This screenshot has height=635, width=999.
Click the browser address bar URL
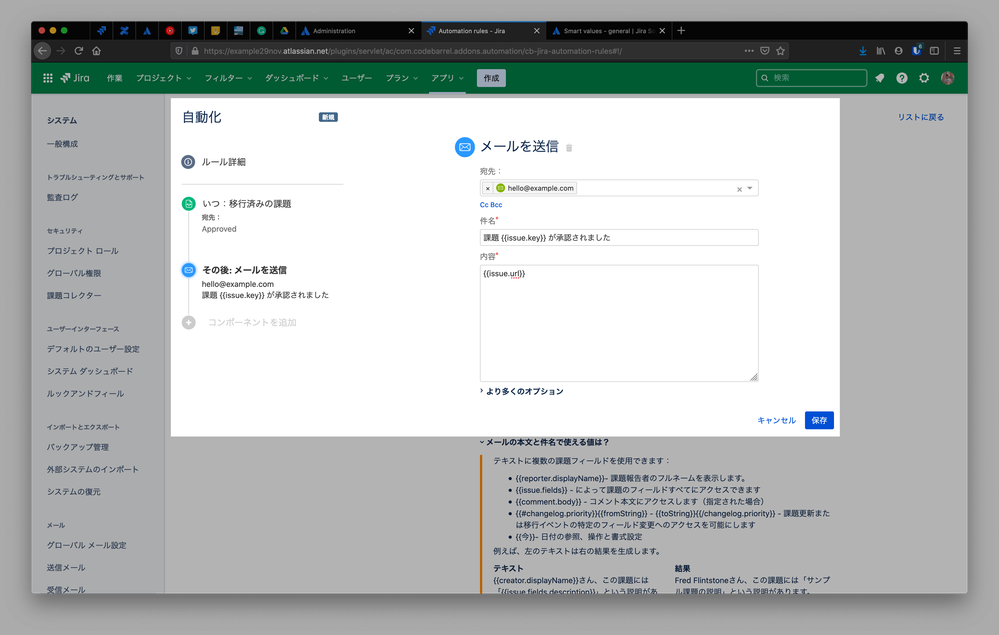point(412,51)
